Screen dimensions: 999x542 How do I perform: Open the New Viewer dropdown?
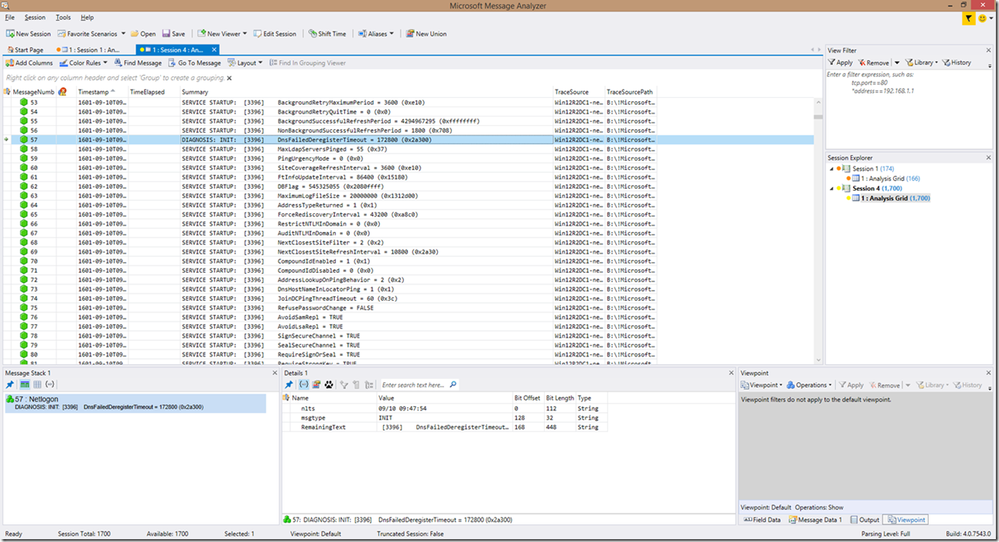(222, 34)
